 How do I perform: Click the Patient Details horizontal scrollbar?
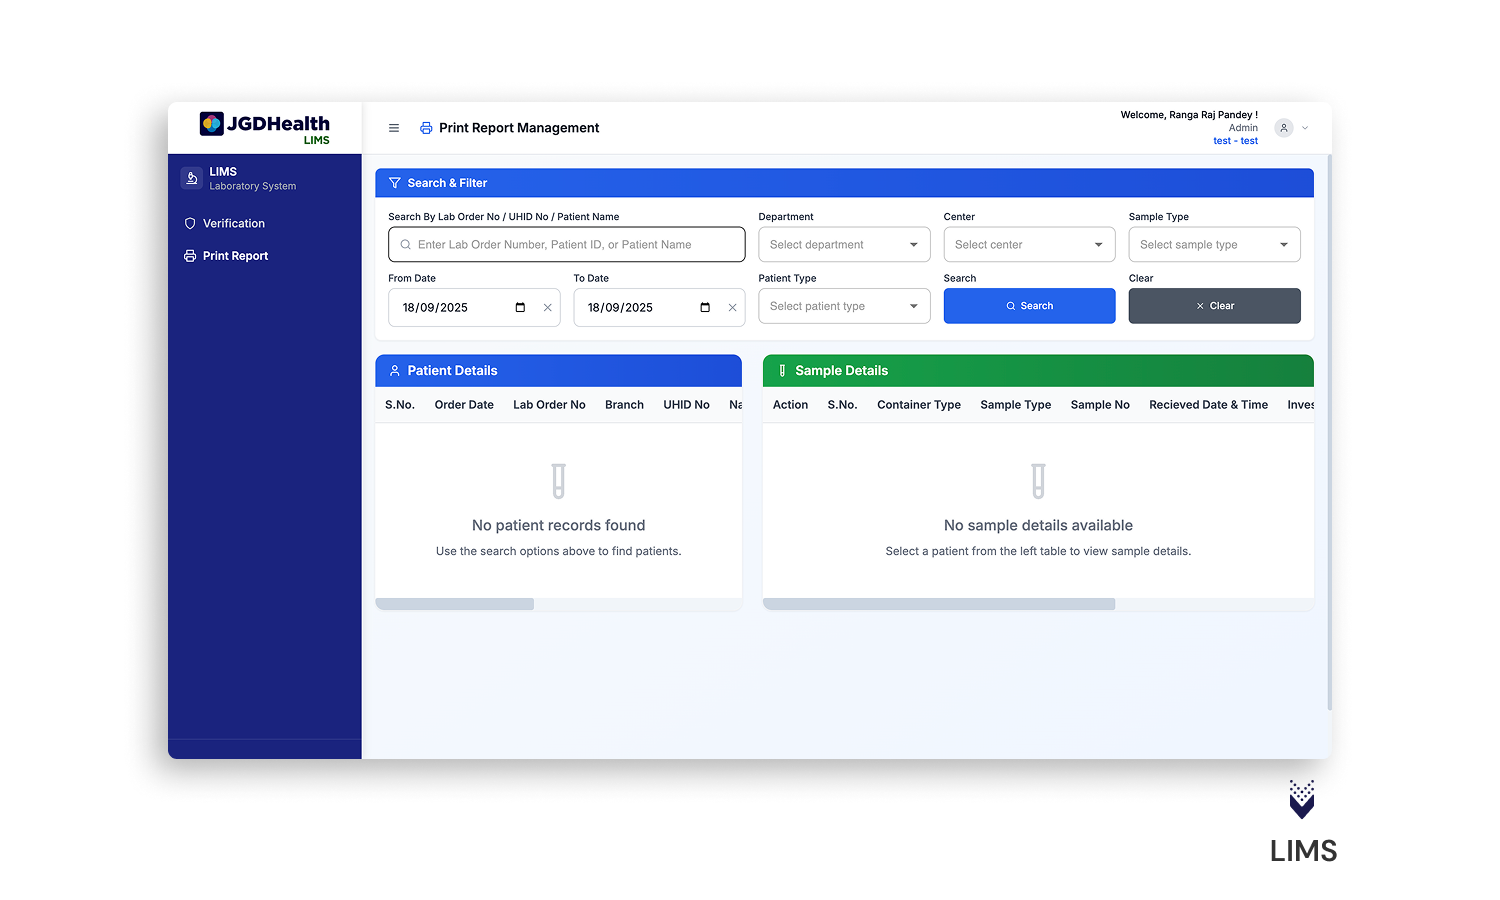click(x=455, y=604)
